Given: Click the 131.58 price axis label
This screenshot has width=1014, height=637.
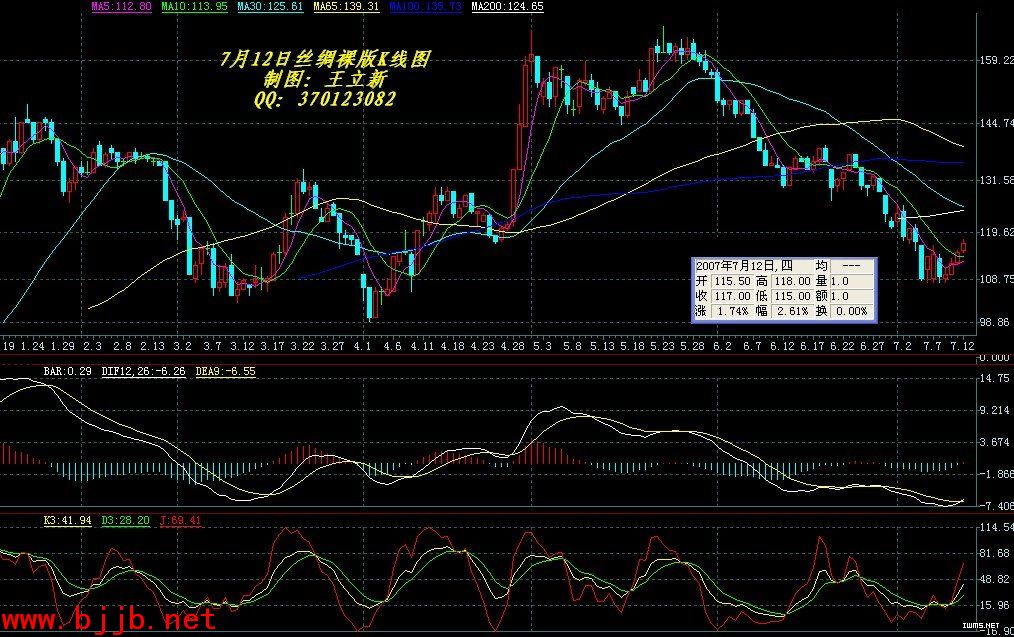Looking at the screenshot, I should [x=997, y=180].
